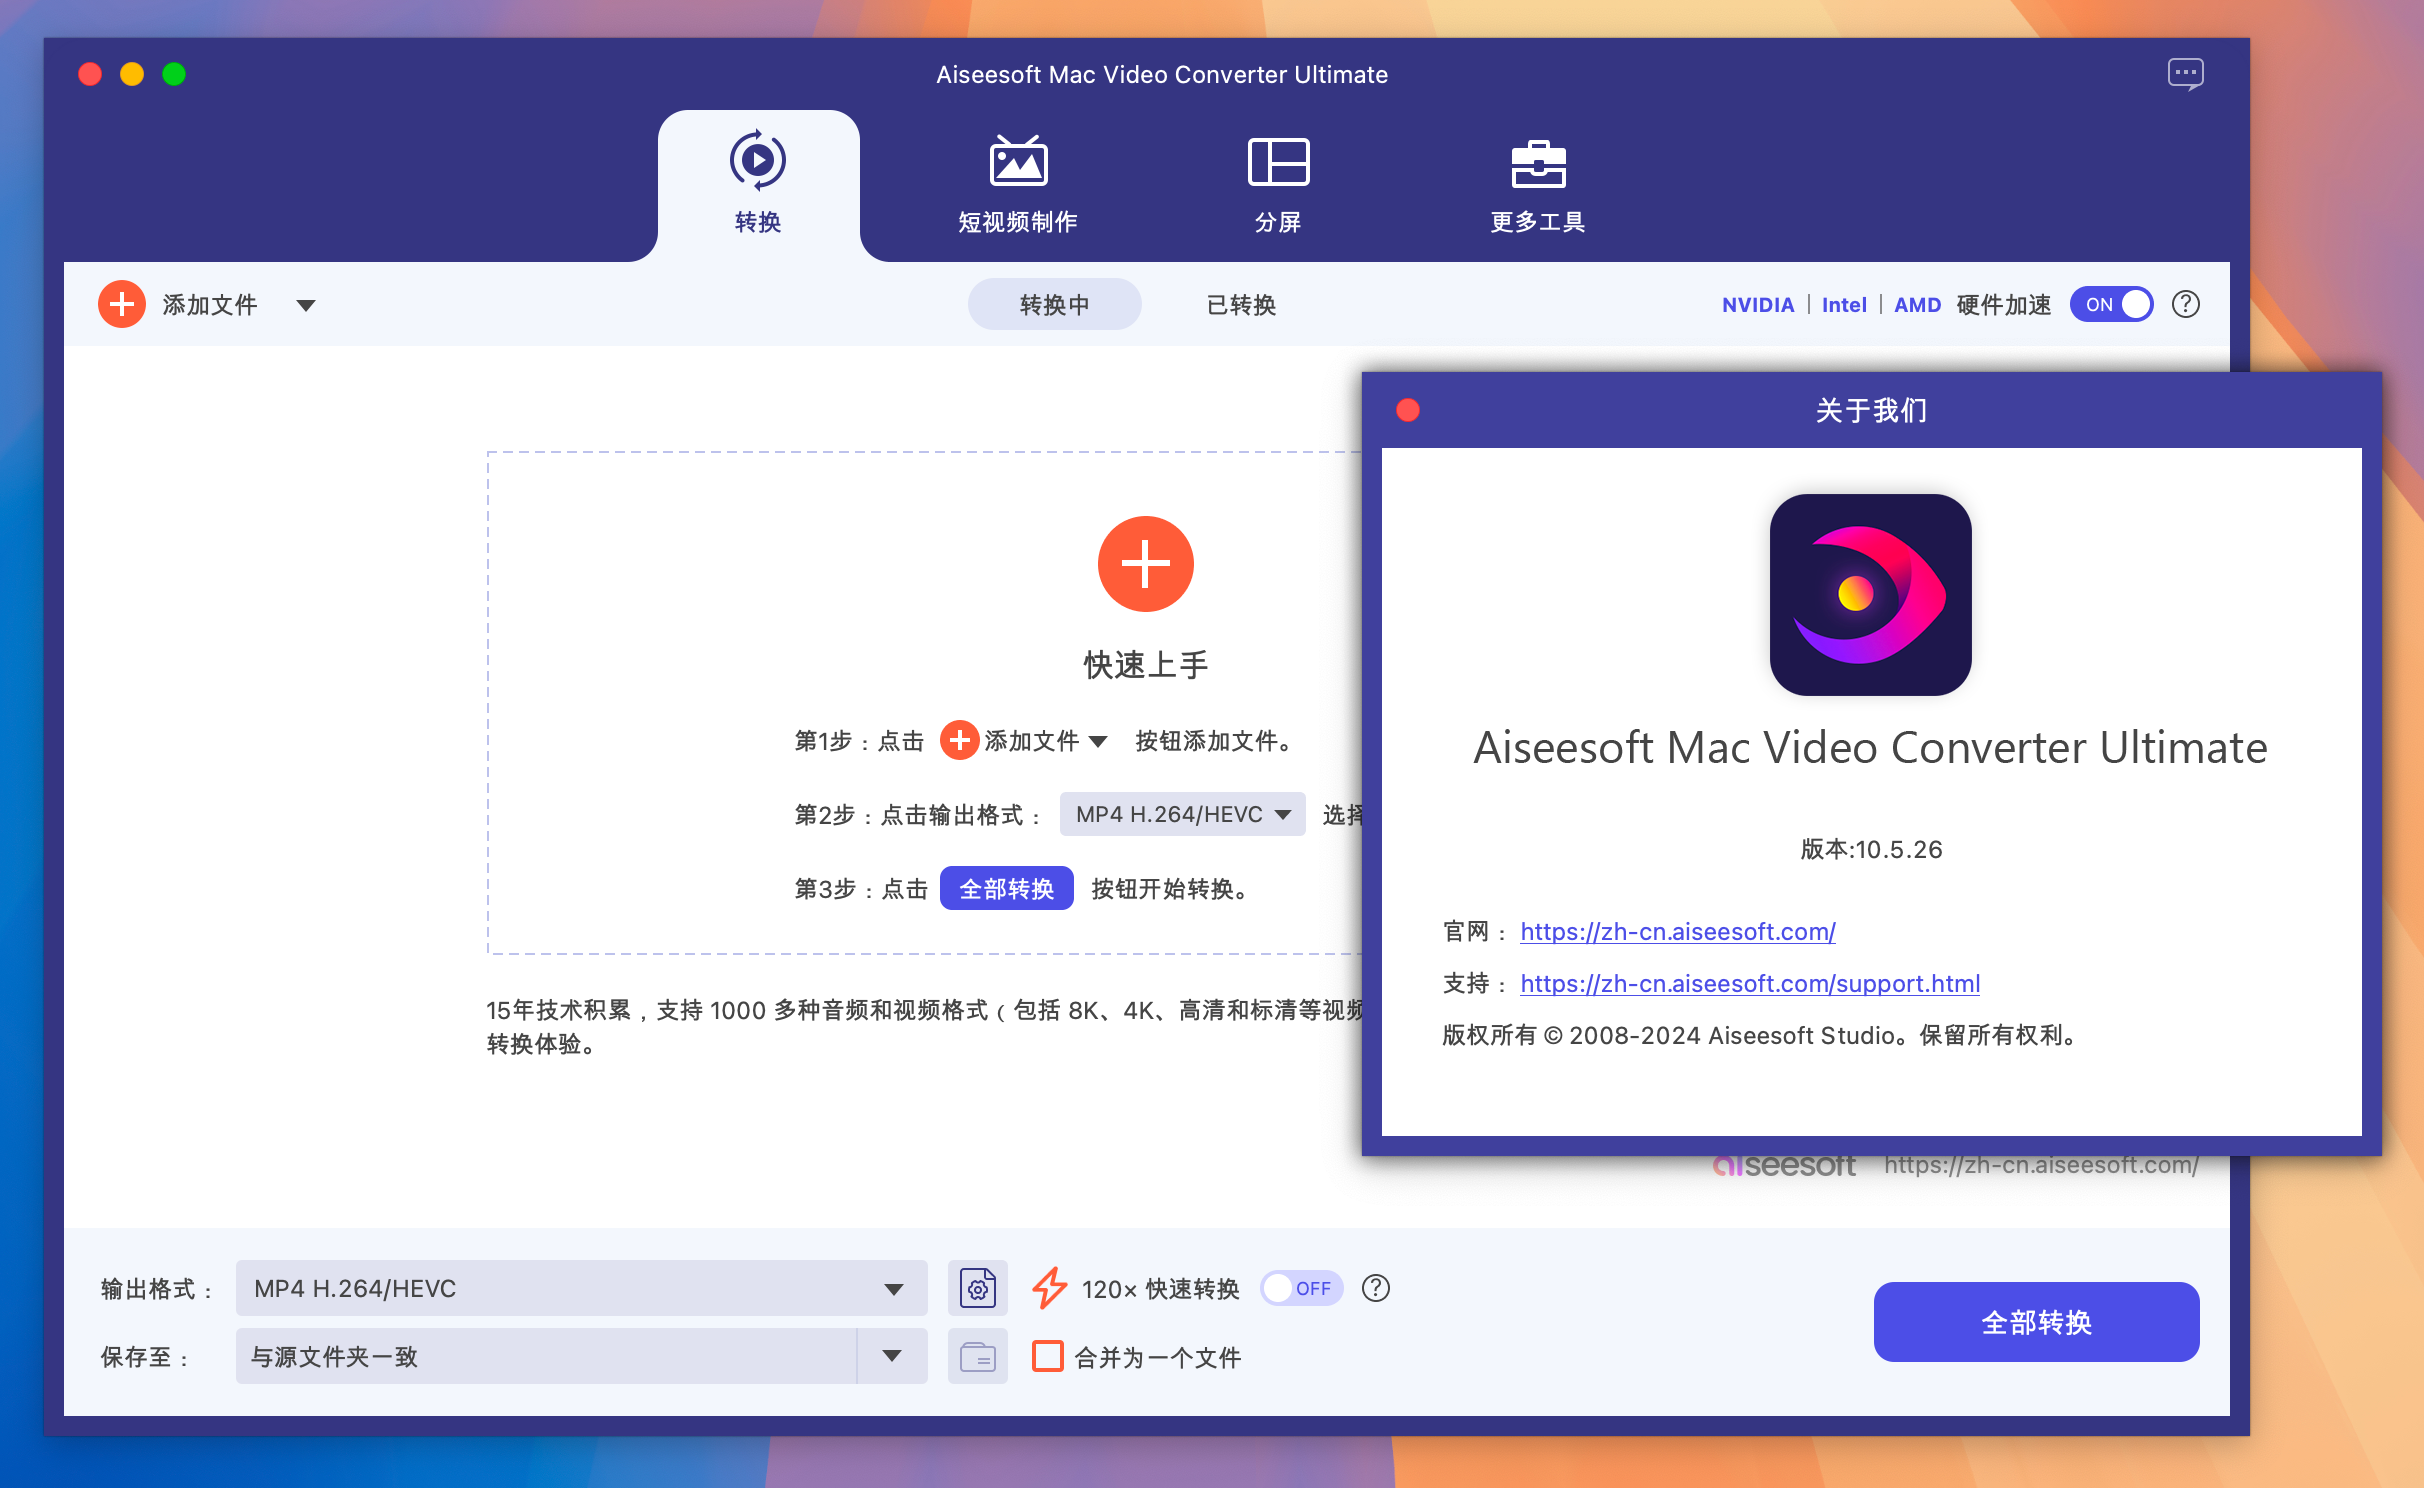Click the lightning bolt fast convert icon
This screenshot has width=2424, height=1488.
pos(1049,1288)
